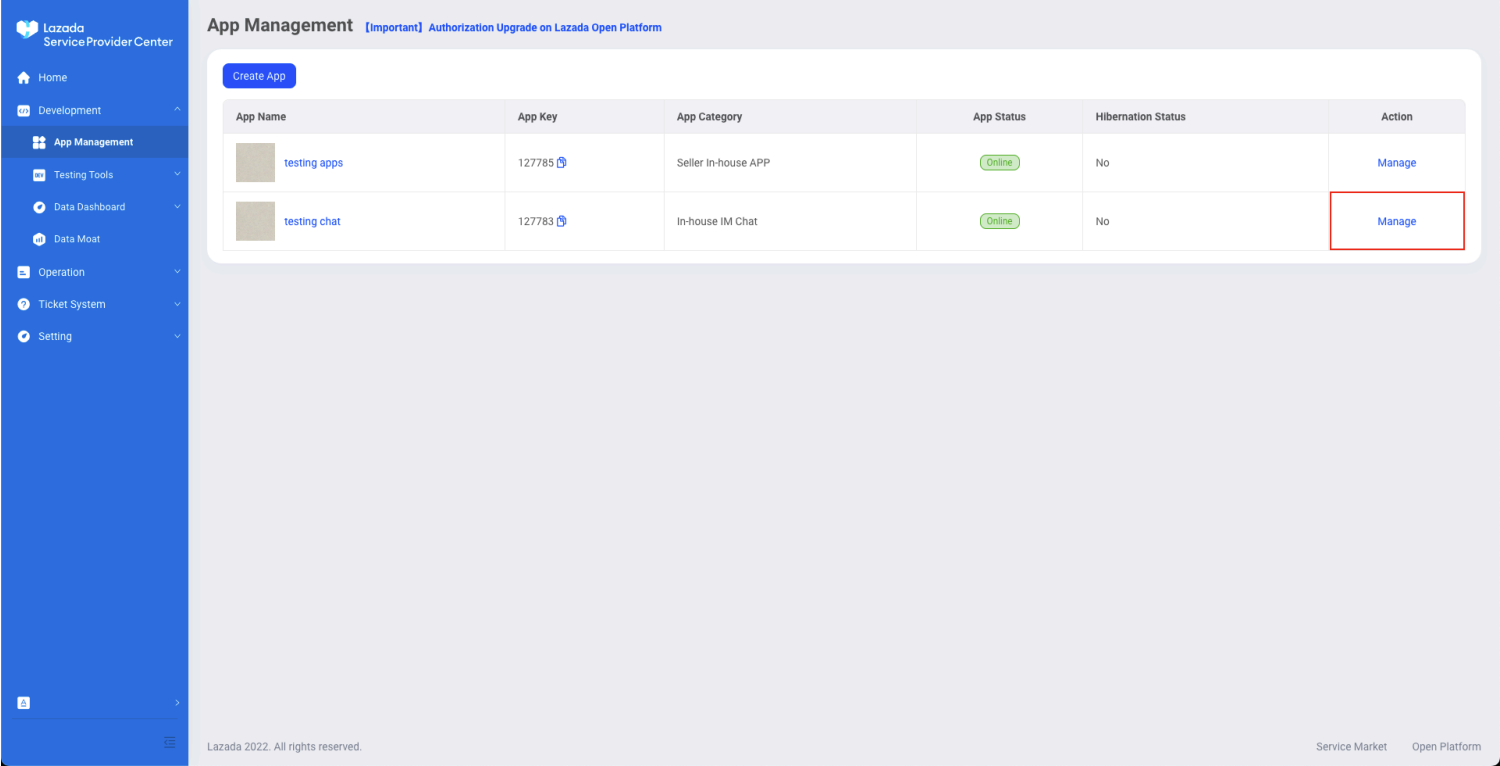Click the Data Dashboard sidebar icon
The height and width of the screenshot is (766, 1500).
[x=39, y=207]
